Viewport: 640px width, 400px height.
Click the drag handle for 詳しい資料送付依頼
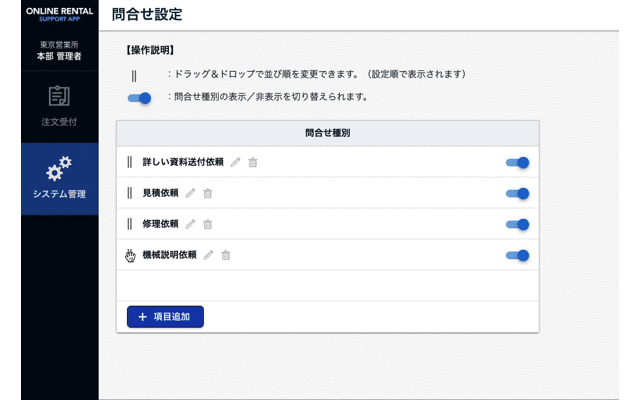pyautogui.click(x=130, y=162)
